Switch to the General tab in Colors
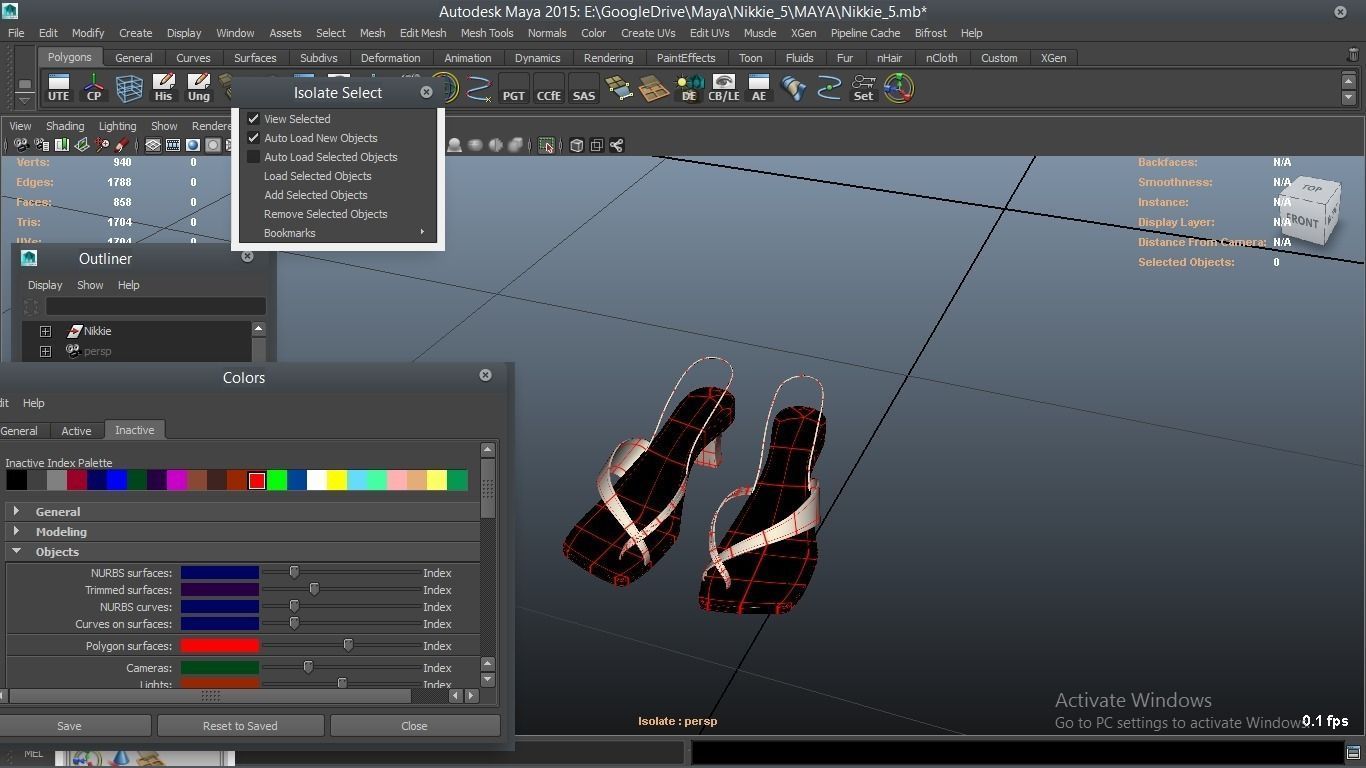 point(19,431)
